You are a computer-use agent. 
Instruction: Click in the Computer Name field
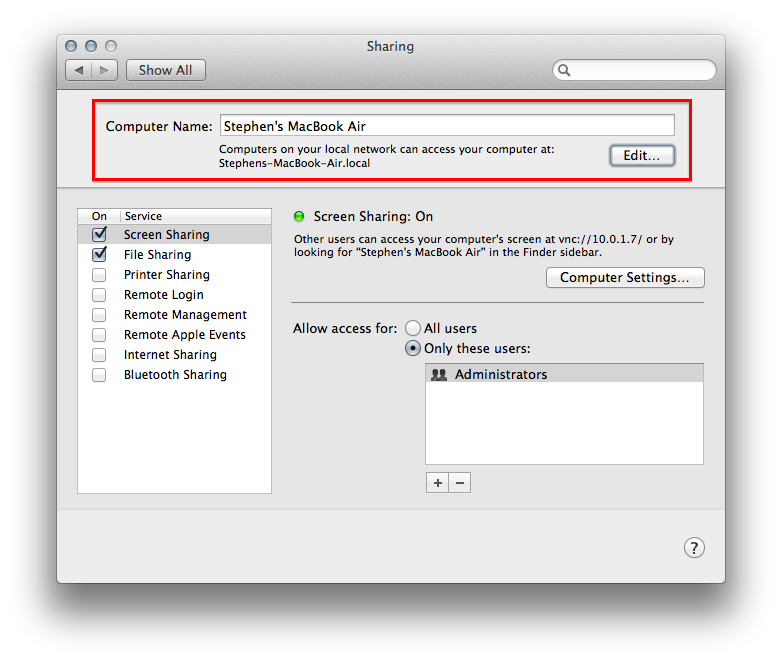coord(447,125)
